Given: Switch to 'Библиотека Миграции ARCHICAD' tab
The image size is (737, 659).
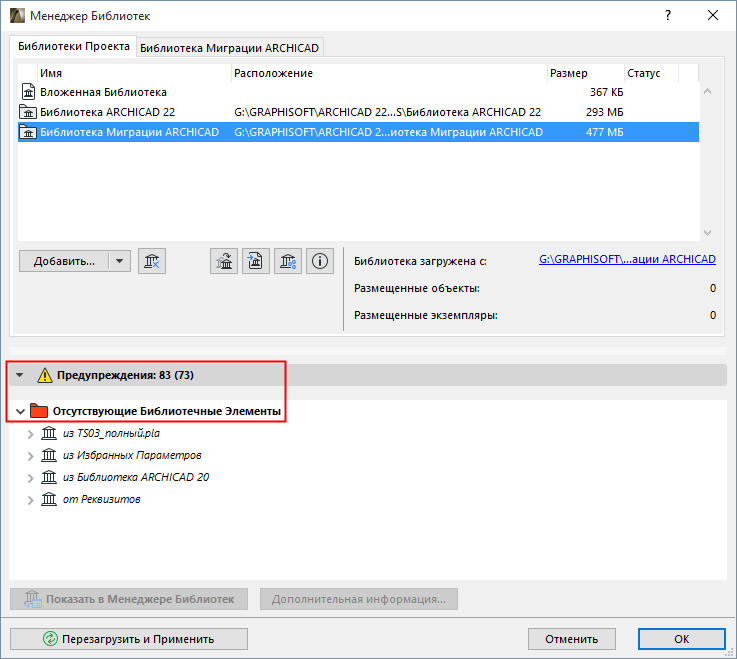Looking at the screenshot, I should [229, 48].
